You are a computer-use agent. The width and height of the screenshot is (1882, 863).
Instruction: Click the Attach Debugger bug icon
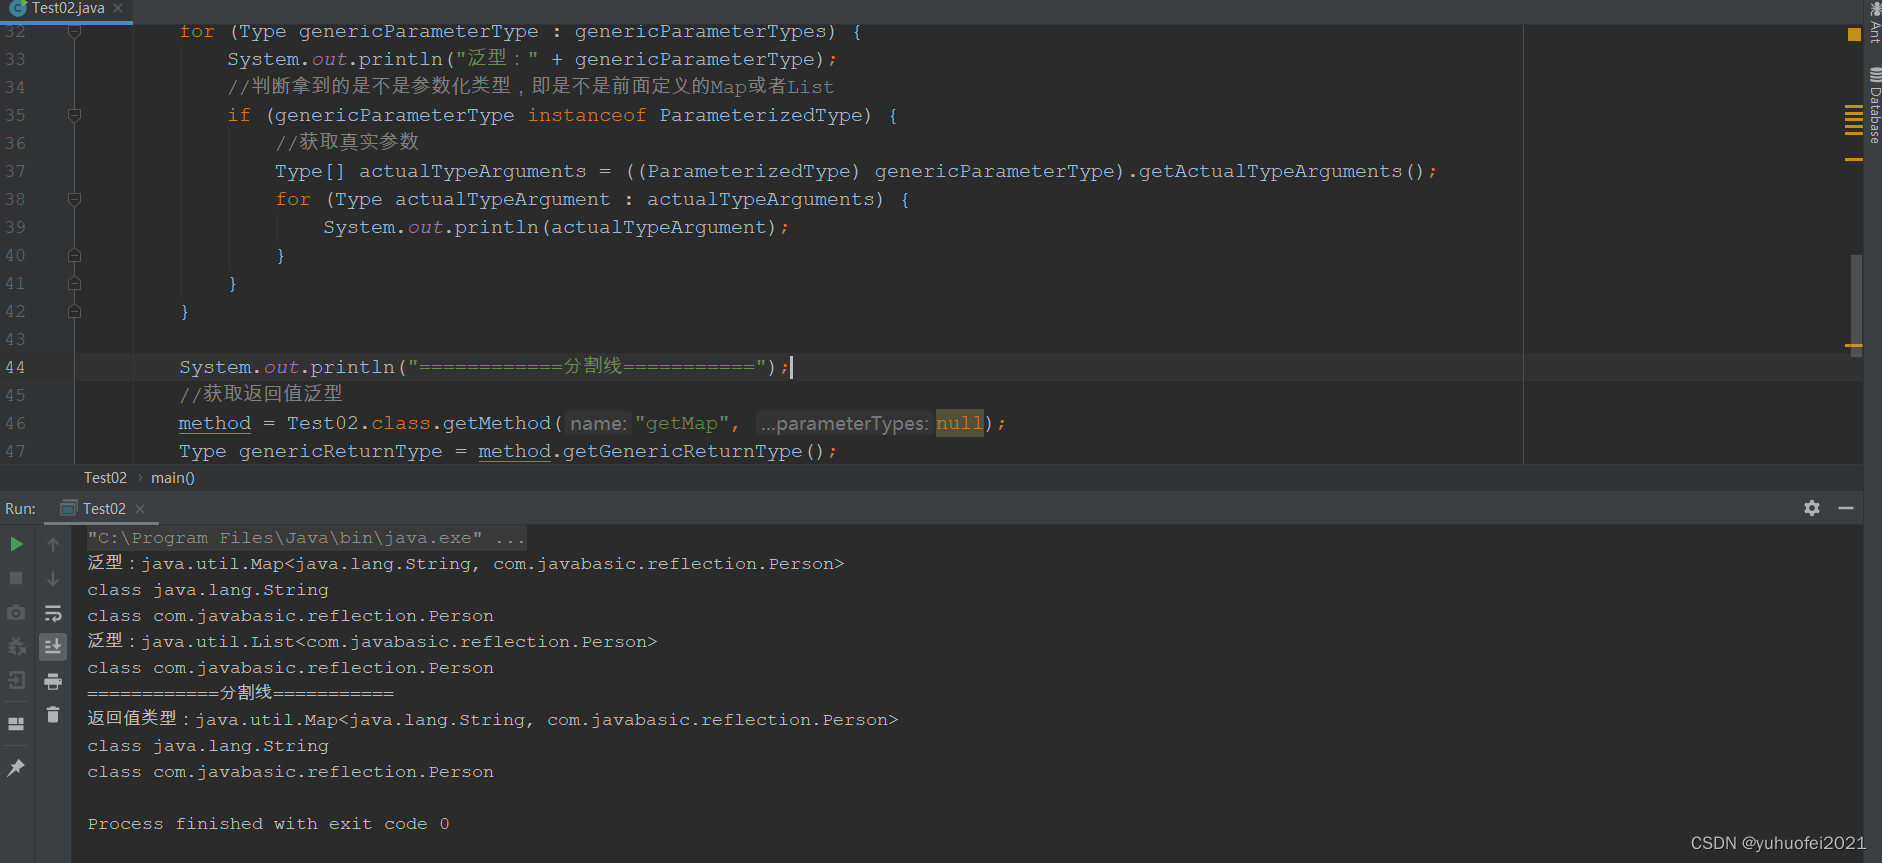(x=16, y=647)
